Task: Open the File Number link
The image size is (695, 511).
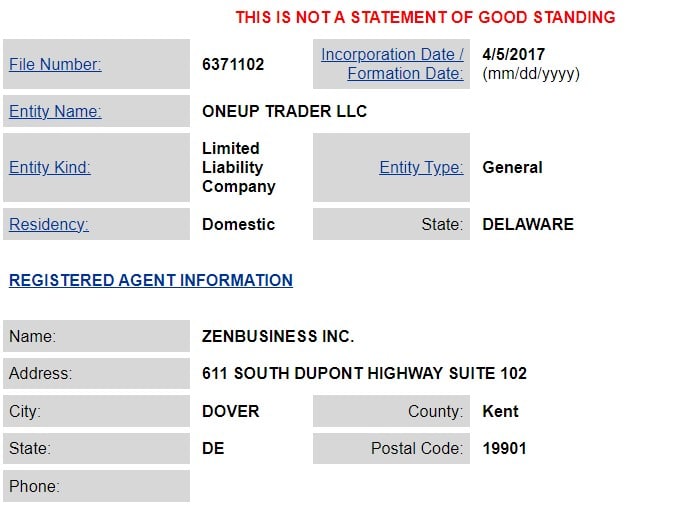Action: point(55,65)
